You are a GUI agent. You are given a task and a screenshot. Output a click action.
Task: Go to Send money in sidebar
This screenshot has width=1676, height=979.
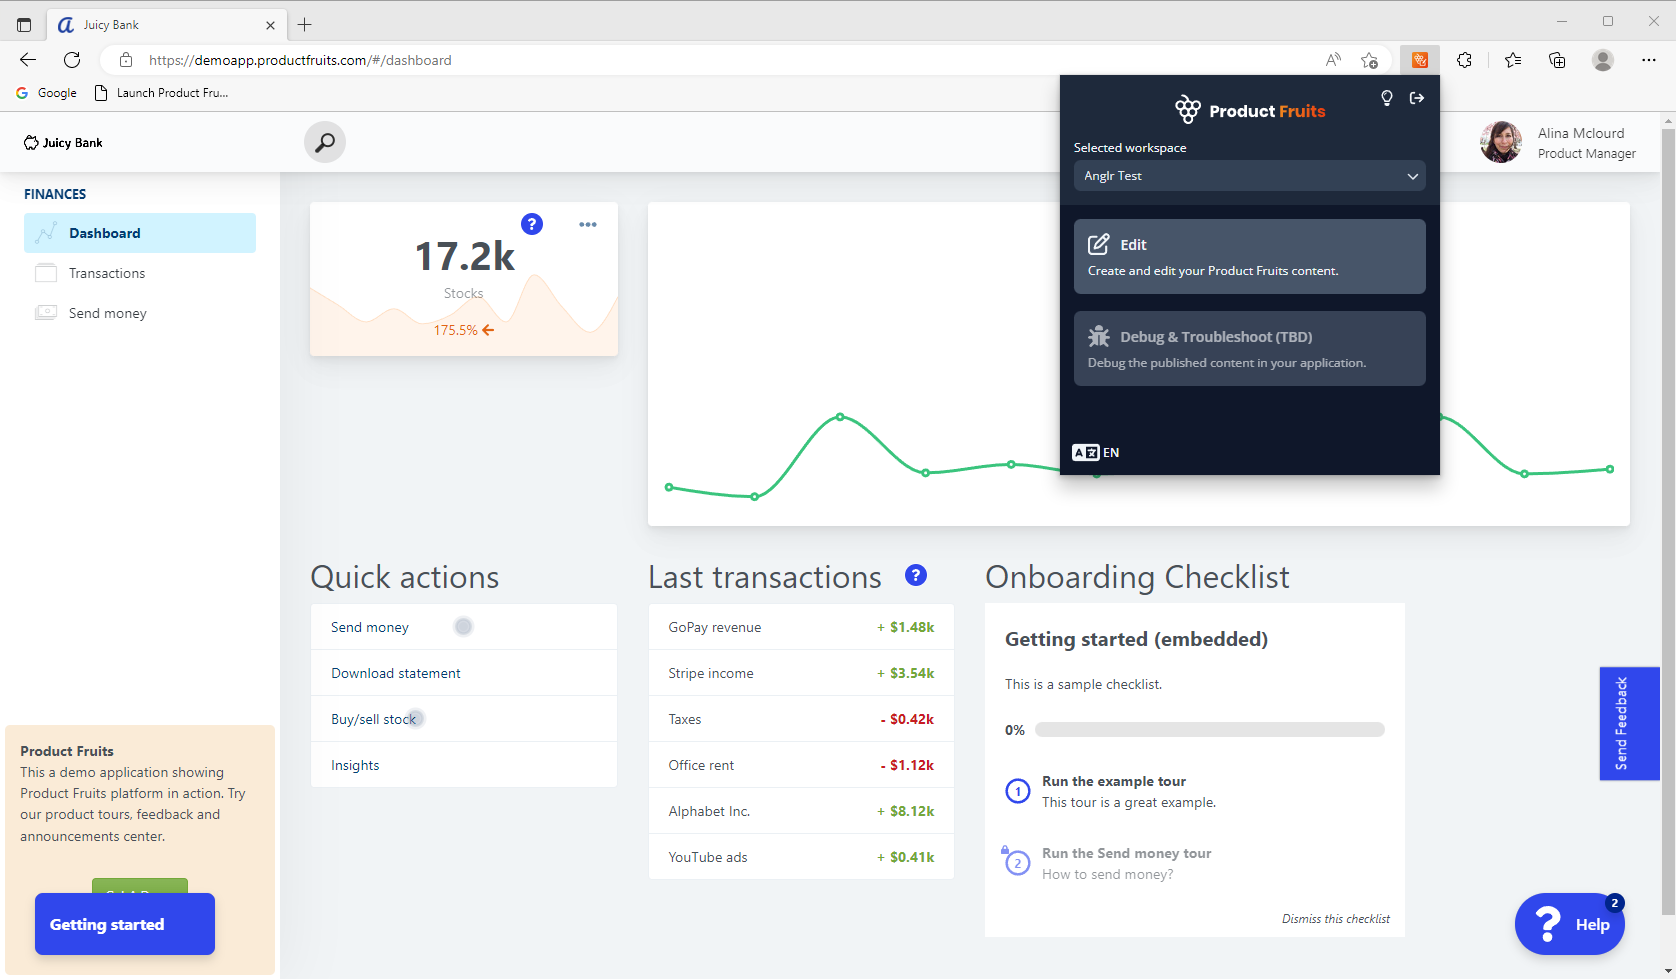click(107, 314)
